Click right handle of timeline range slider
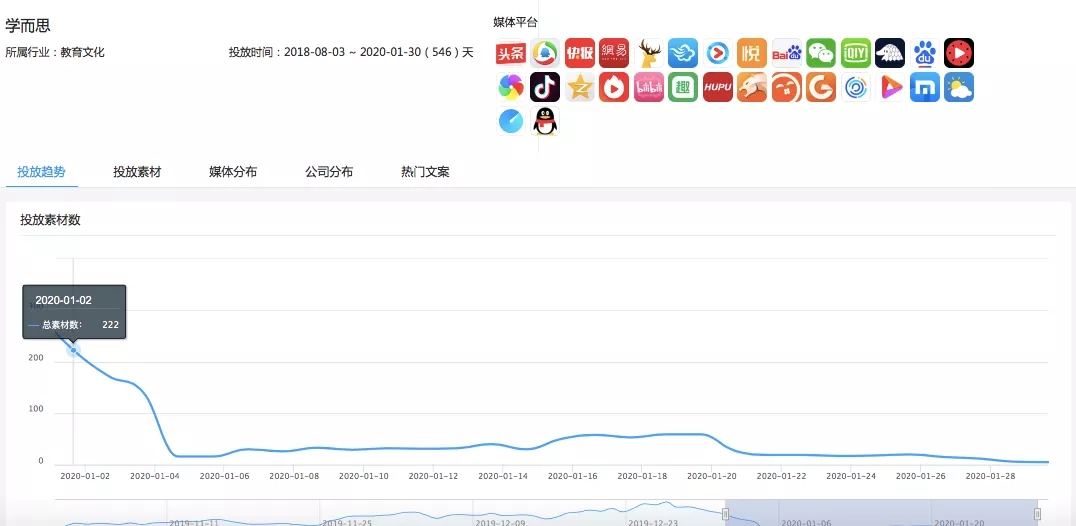 click(x=1039, y=513)
